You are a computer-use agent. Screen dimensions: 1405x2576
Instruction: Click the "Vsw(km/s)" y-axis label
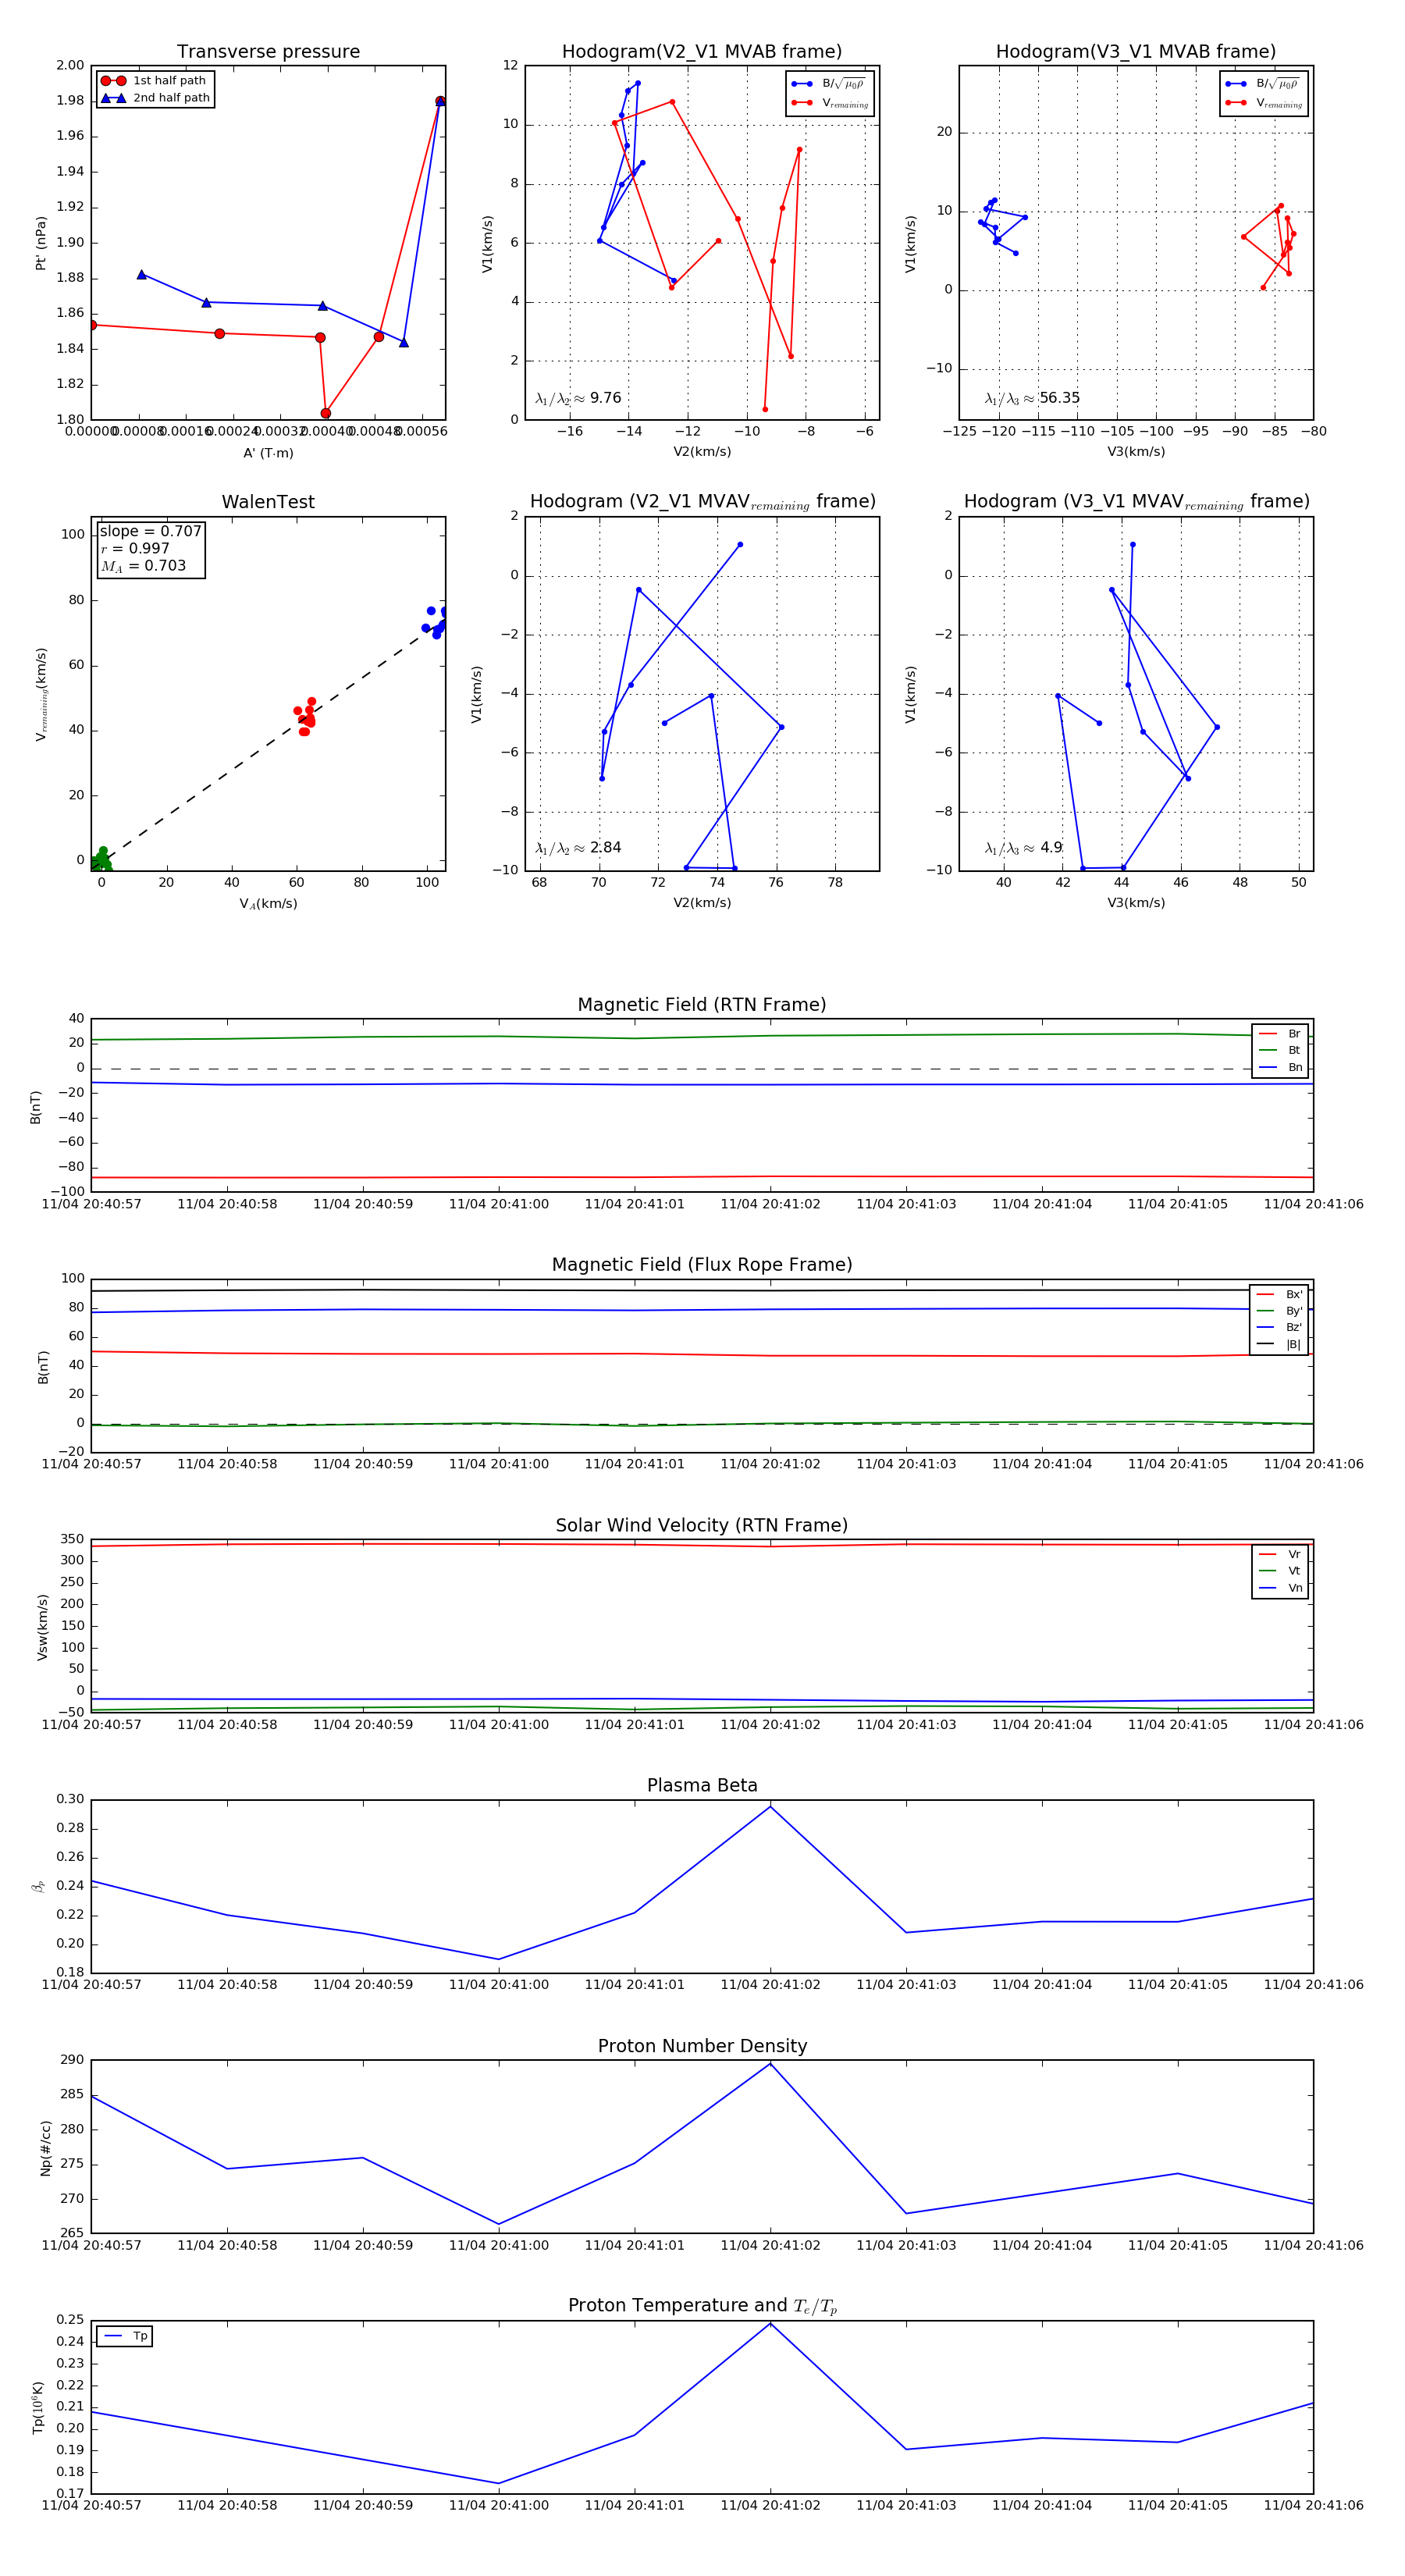42,1627
